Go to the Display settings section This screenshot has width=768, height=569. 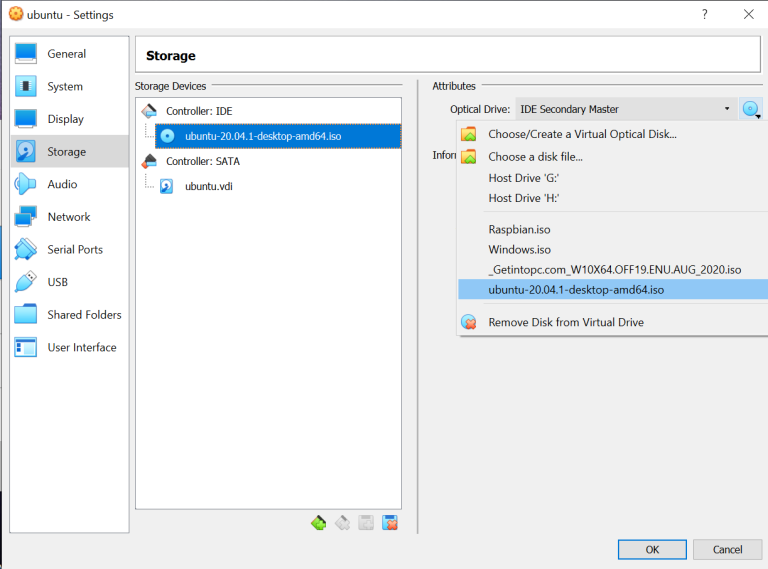(65, 119)
